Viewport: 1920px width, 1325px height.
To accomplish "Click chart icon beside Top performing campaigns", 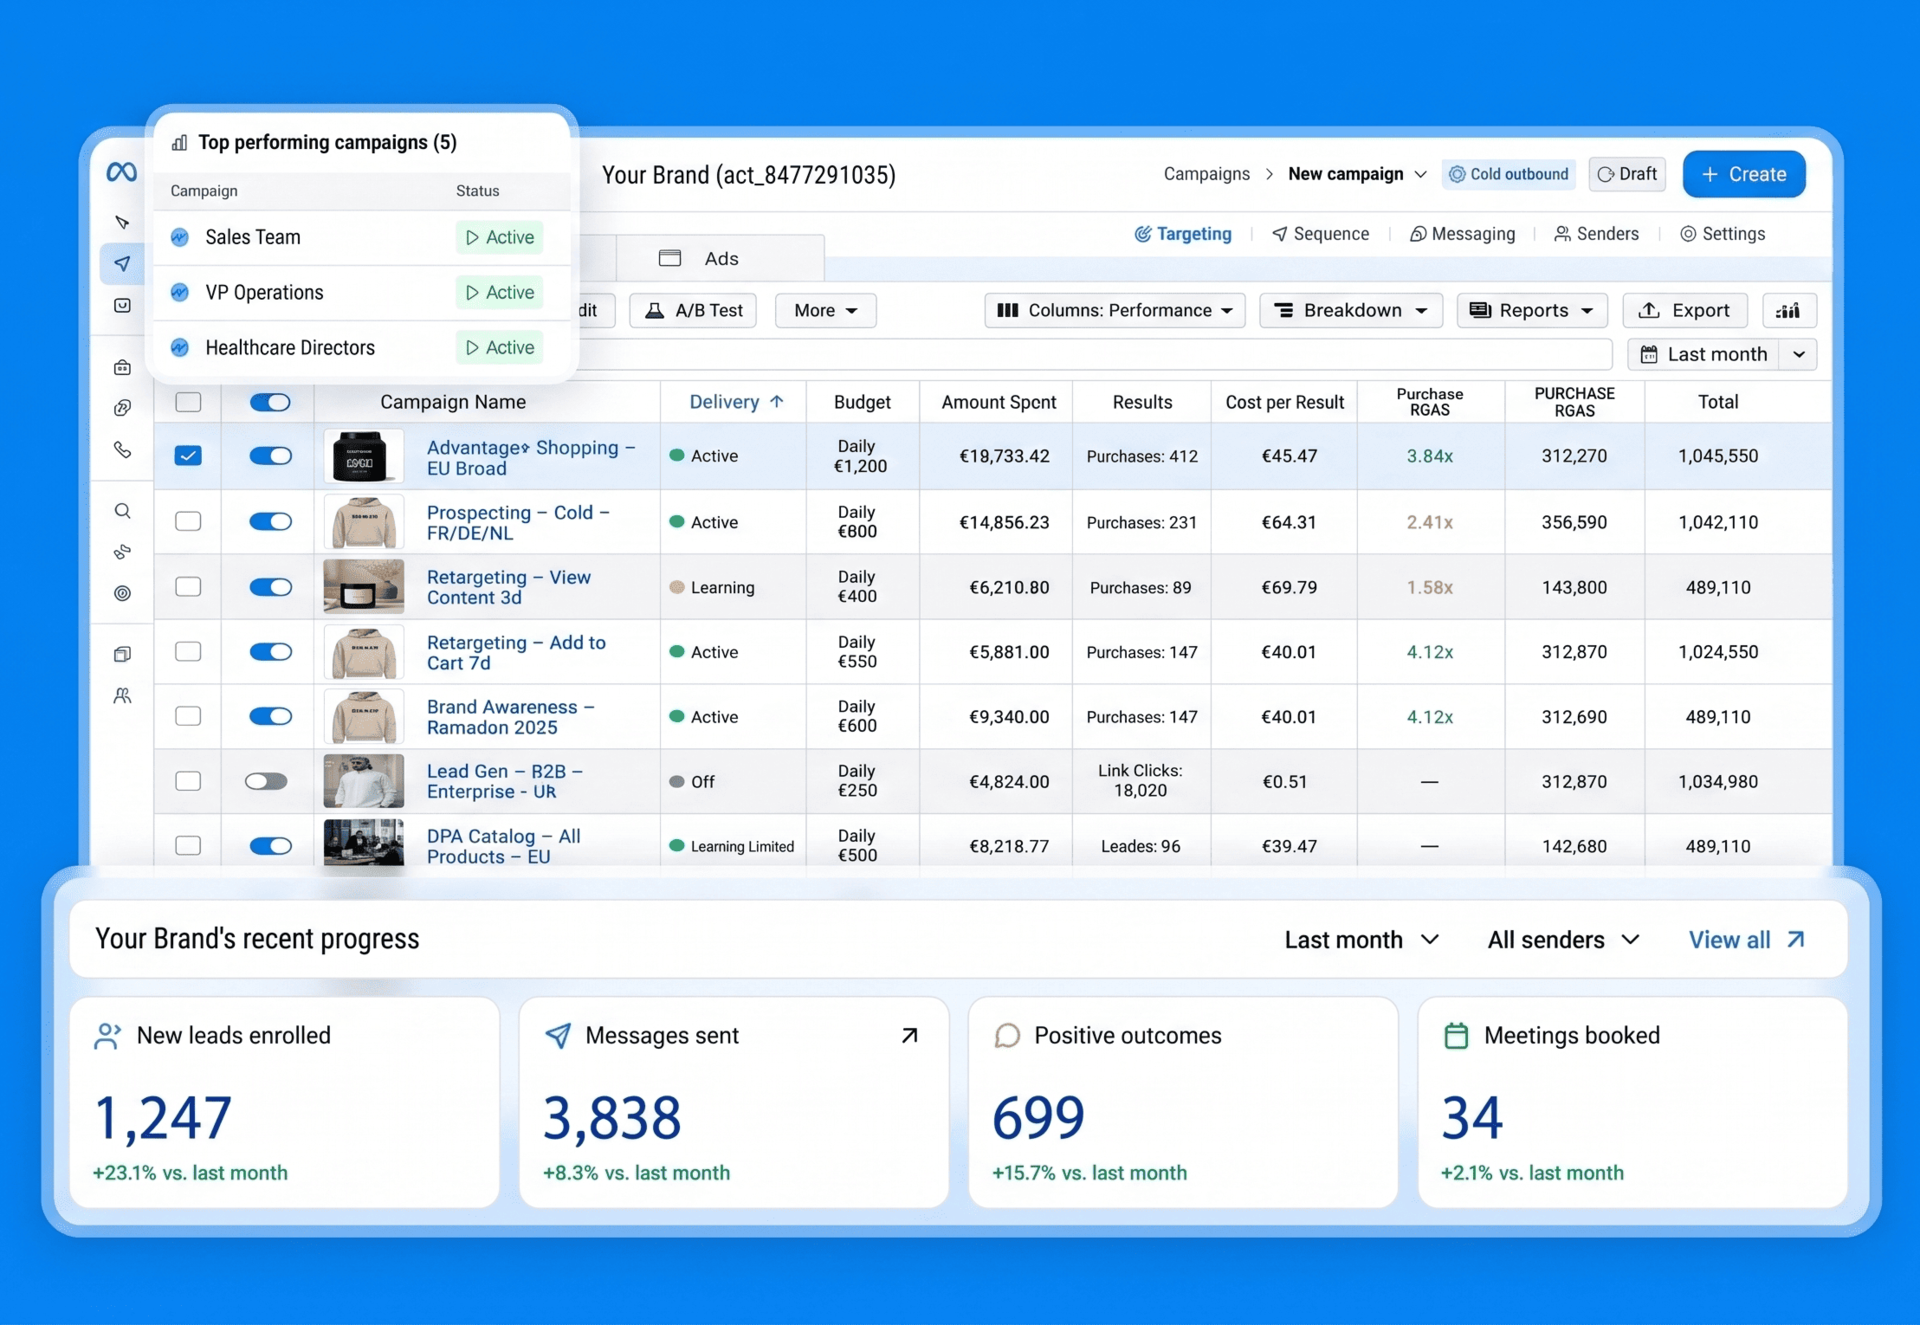I will point(179,142).
